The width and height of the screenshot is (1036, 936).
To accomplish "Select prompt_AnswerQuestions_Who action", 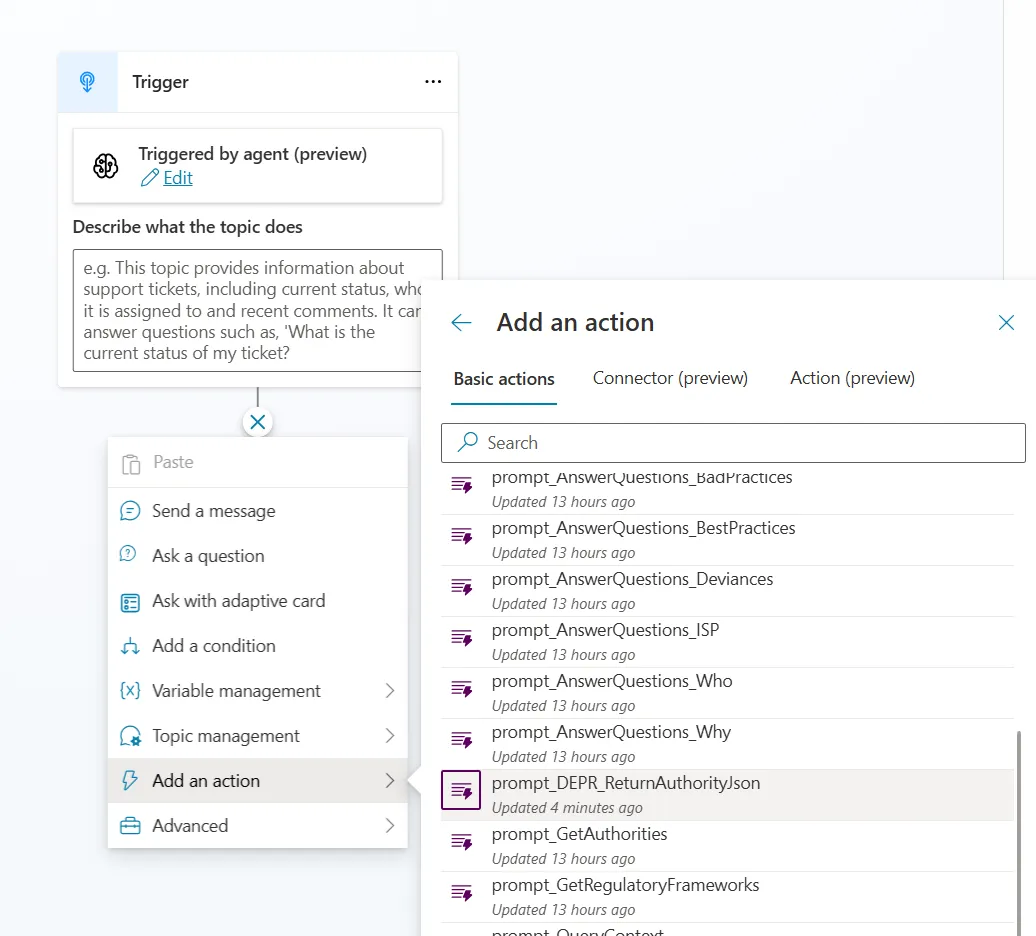I will pyautogui.click(x=727, y=693).
